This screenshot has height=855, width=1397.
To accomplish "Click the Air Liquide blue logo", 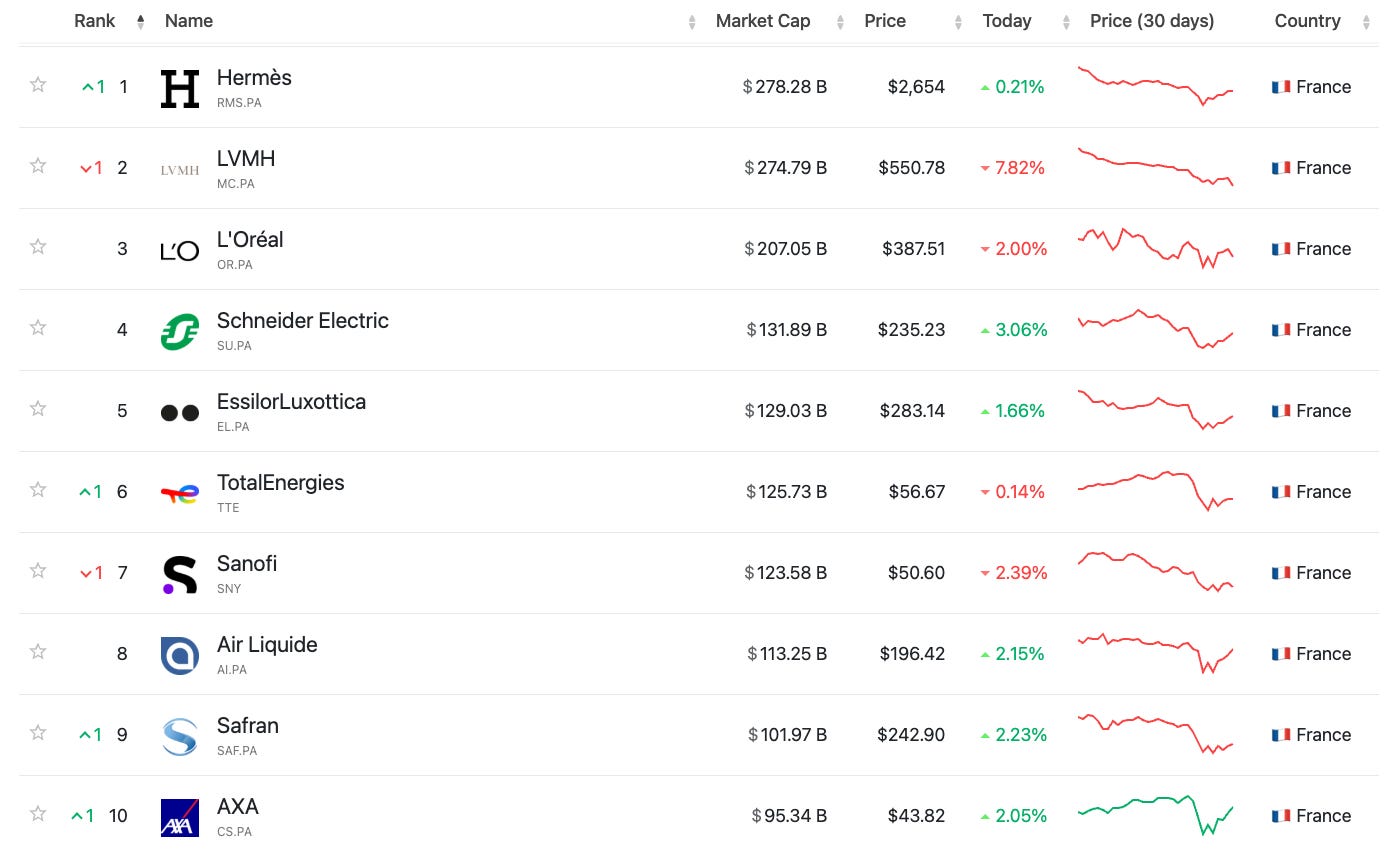I will (180, 656).
